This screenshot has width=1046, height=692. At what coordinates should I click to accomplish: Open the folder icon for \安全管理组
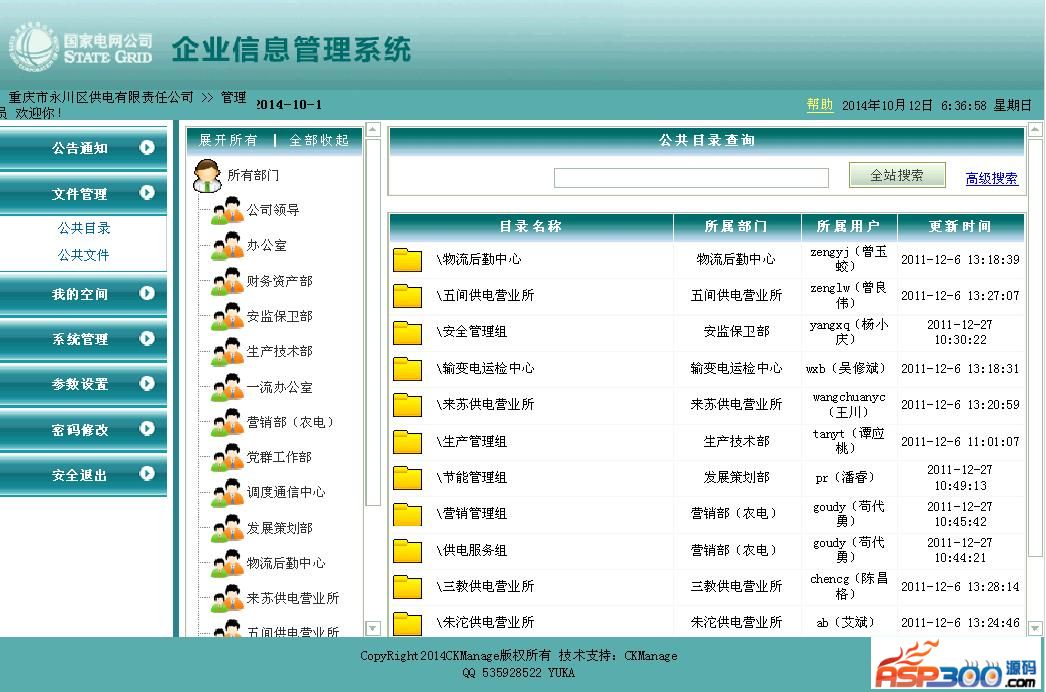pyautogui.click(x=408, y=332)
